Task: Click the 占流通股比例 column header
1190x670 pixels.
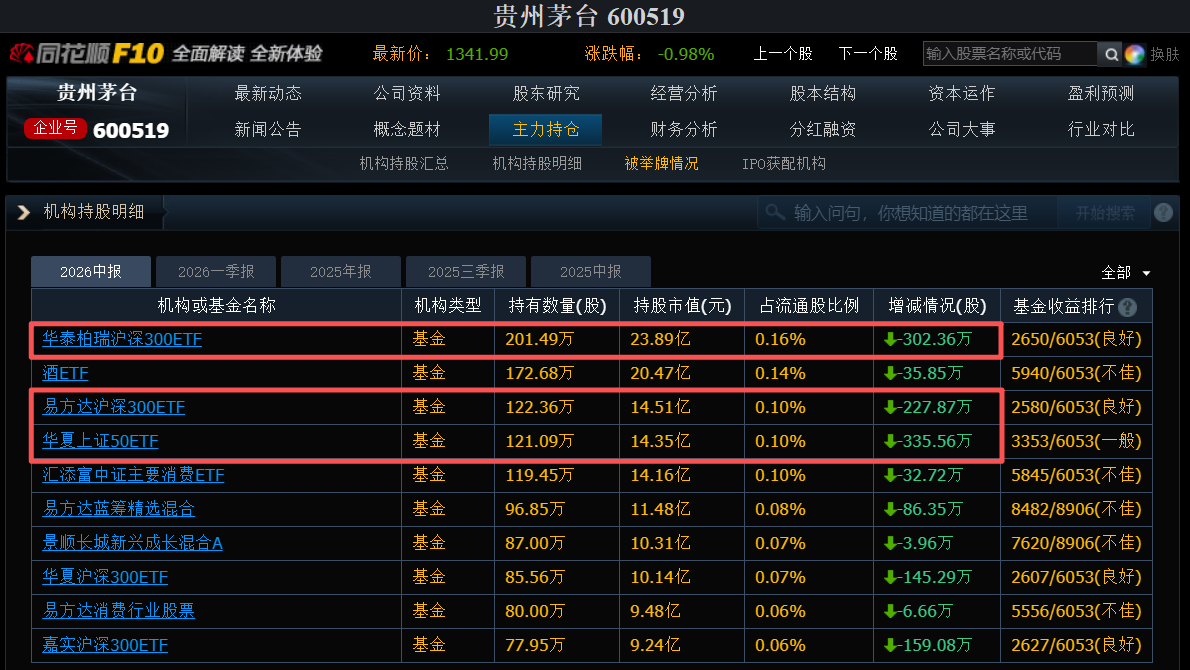Action: (809, 306)
